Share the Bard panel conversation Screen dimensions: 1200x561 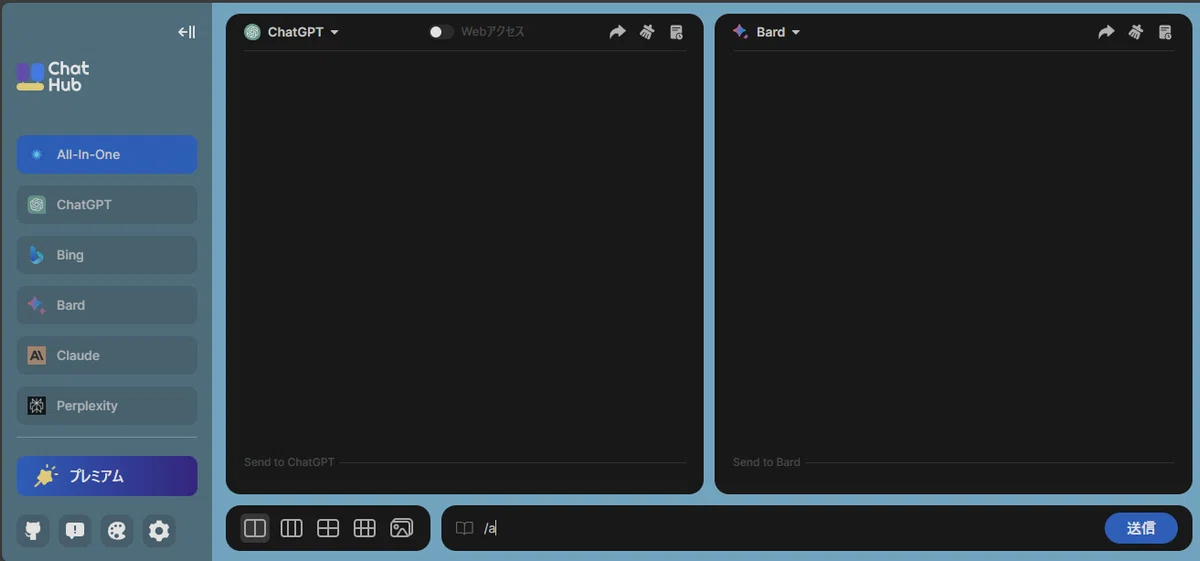1106,32
